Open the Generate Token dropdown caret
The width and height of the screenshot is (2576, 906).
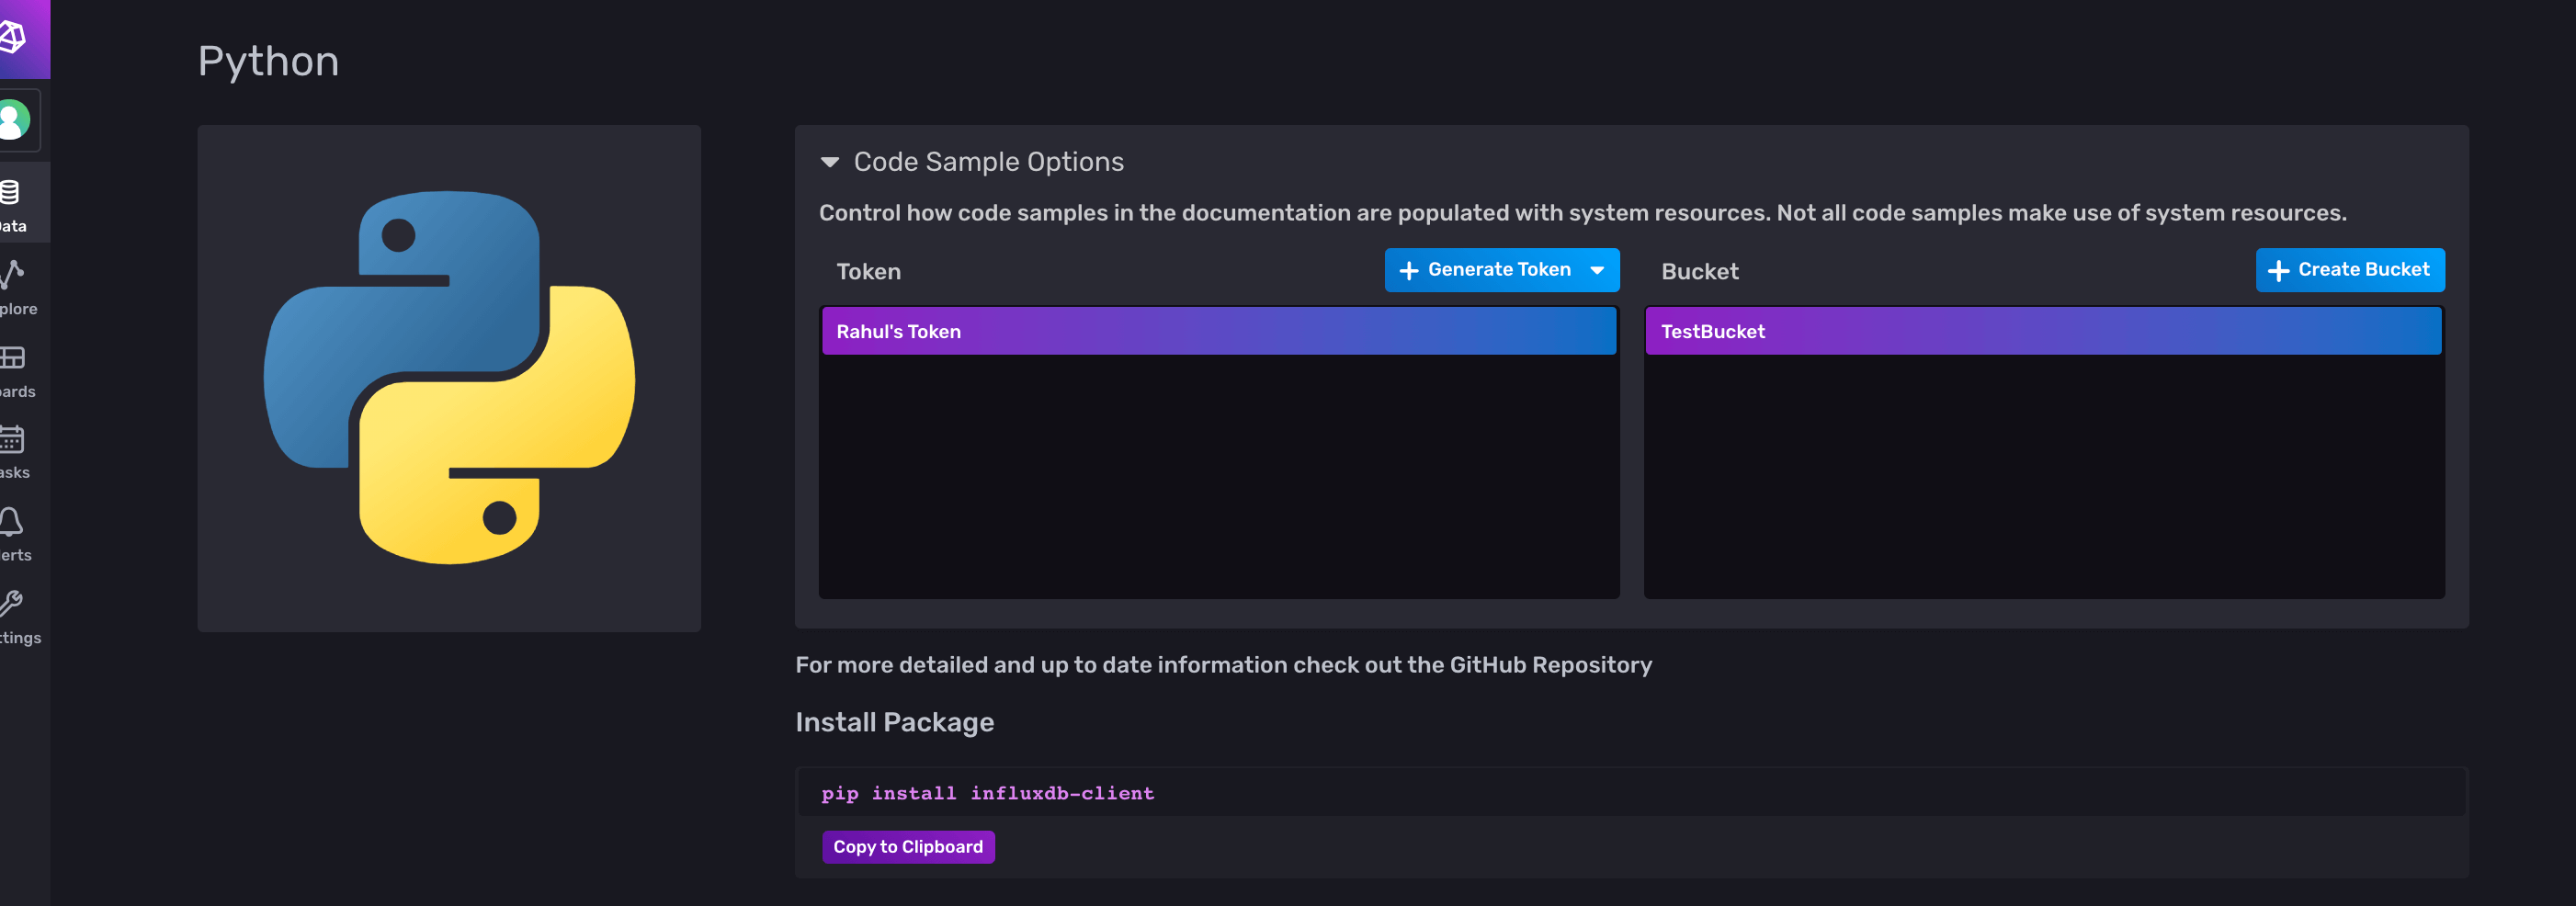pos(1597,270)
